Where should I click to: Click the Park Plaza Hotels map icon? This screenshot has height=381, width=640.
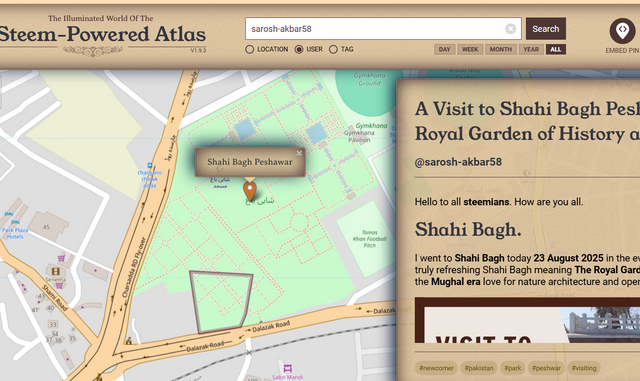click(15, 223)
